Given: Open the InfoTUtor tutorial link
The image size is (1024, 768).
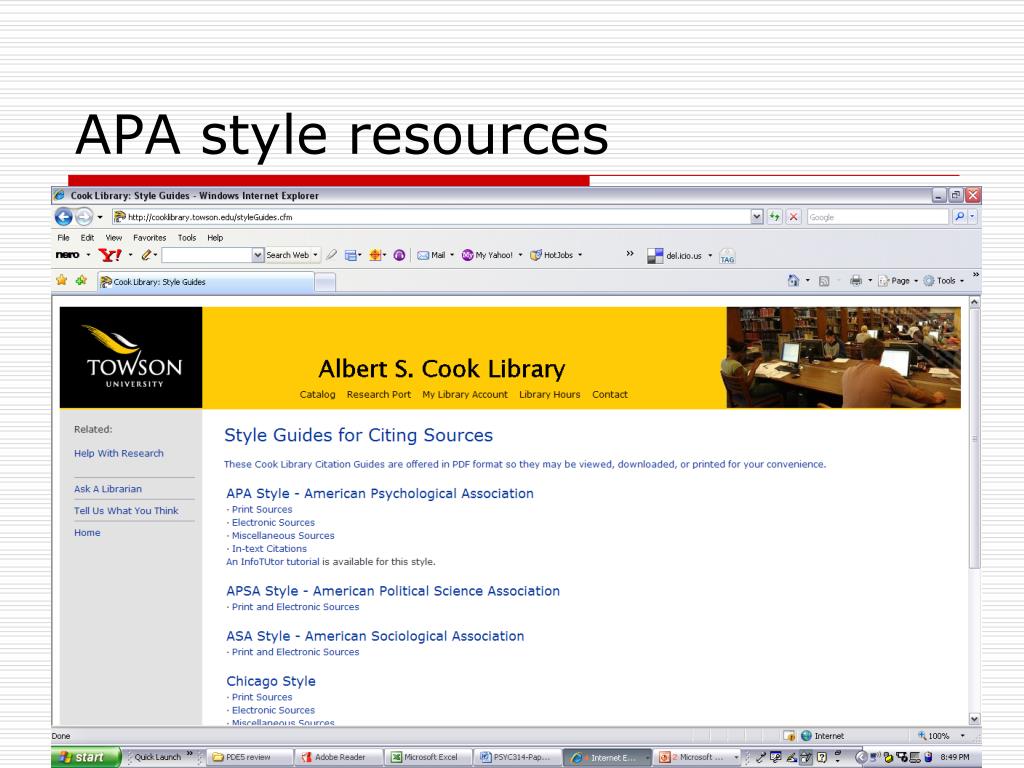Looking at the screenshot, I should pos(273,562).
